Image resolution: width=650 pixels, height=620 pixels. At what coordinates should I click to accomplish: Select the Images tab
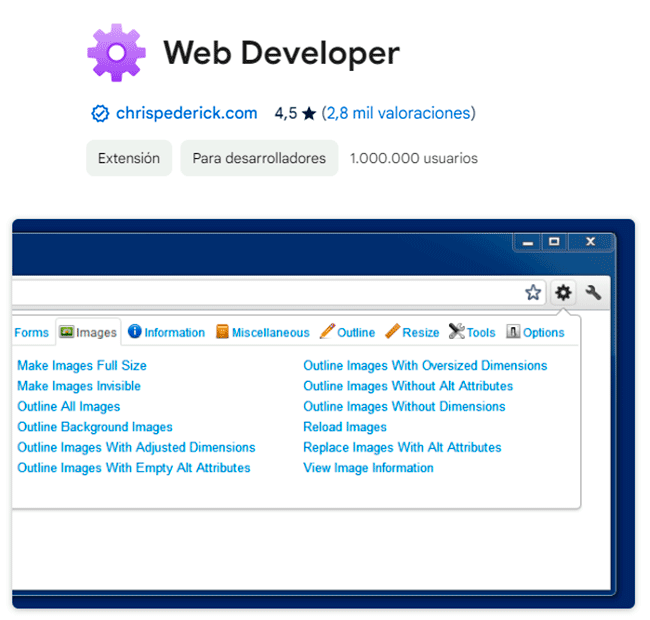(88, 332)
